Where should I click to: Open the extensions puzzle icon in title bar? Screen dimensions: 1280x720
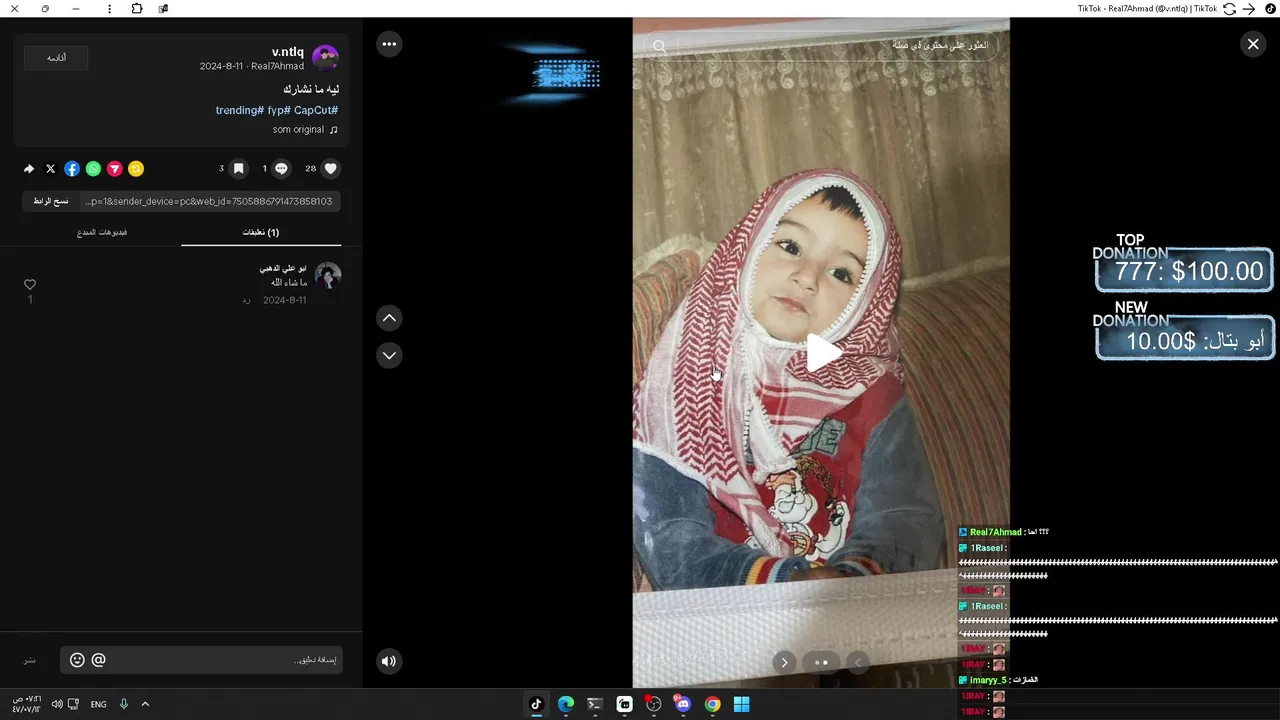coord(137,9)
